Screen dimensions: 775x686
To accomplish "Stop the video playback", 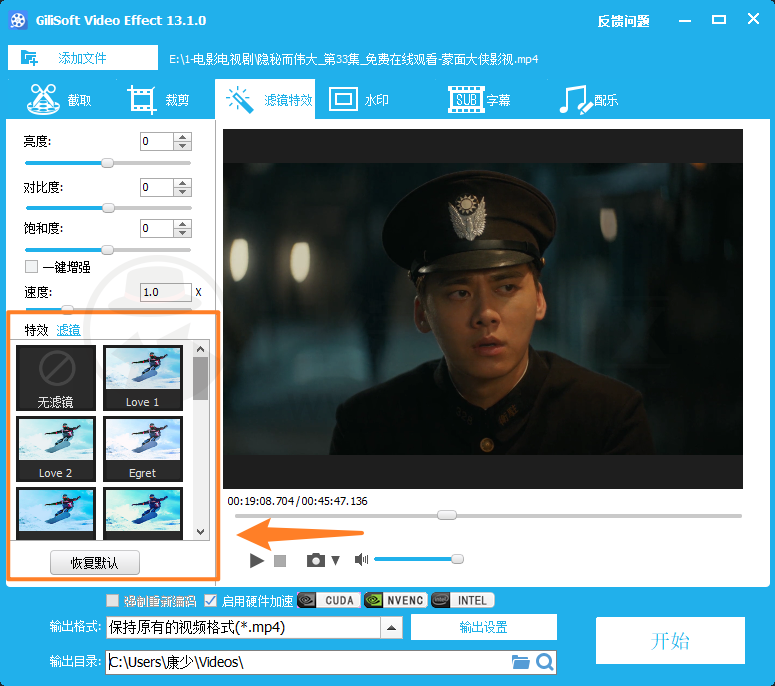I will point(280,560).
